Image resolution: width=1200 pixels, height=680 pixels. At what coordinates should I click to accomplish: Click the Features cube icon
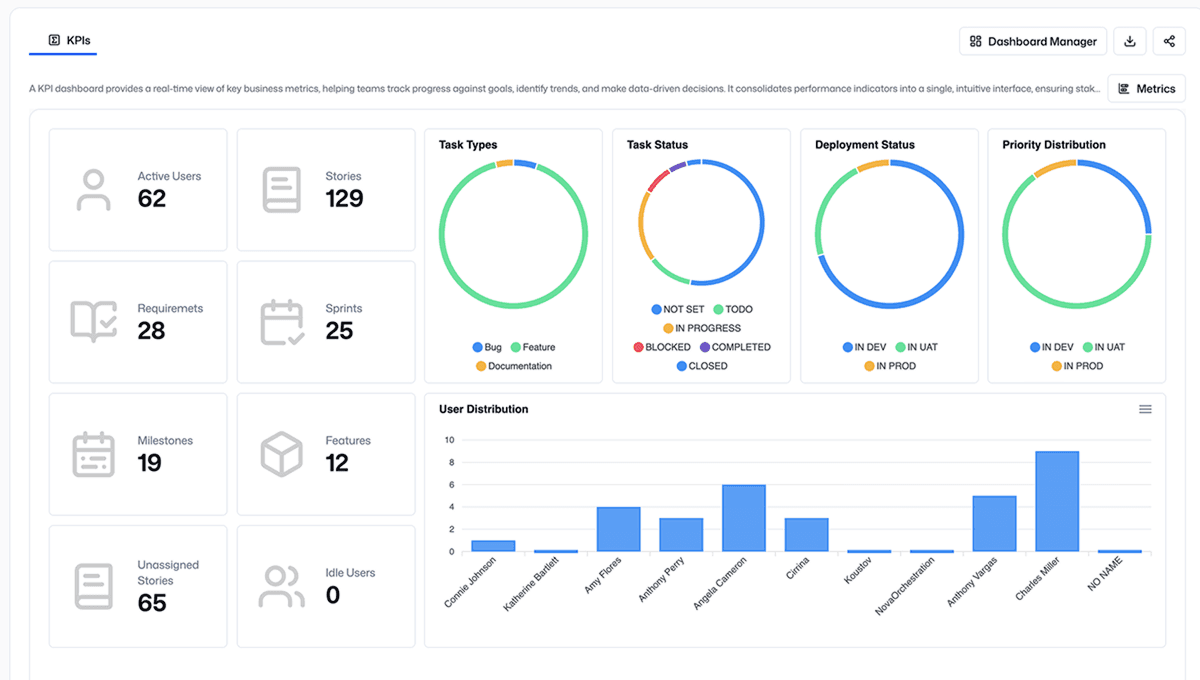click(x=281, y=454)
